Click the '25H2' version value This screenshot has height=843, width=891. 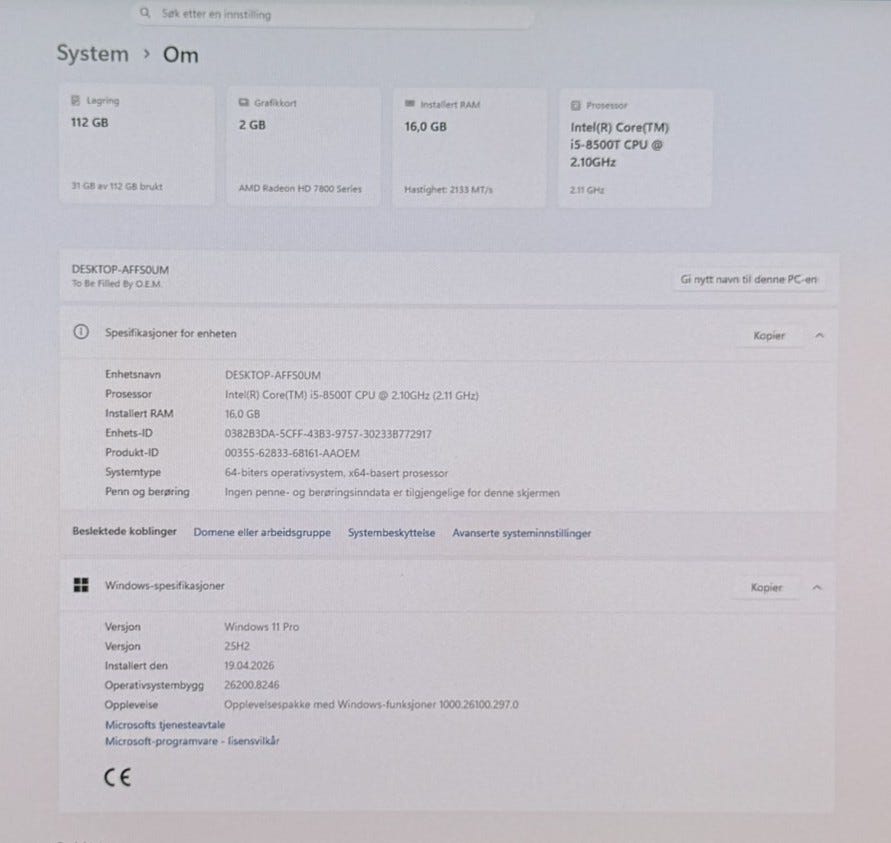click(x=237, y=646)
